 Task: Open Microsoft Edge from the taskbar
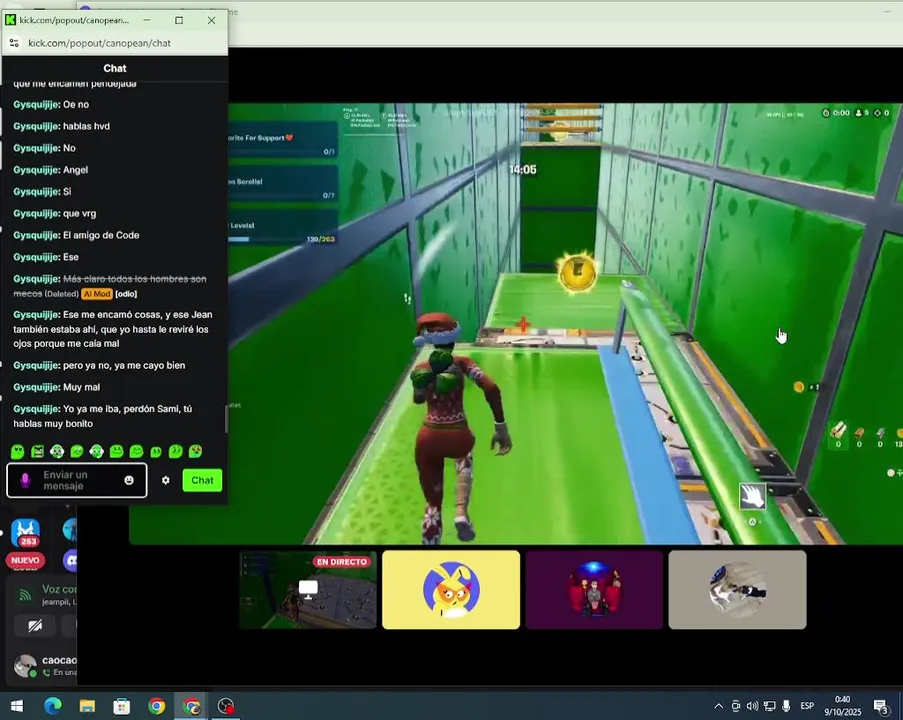click(x=53, y=706)
